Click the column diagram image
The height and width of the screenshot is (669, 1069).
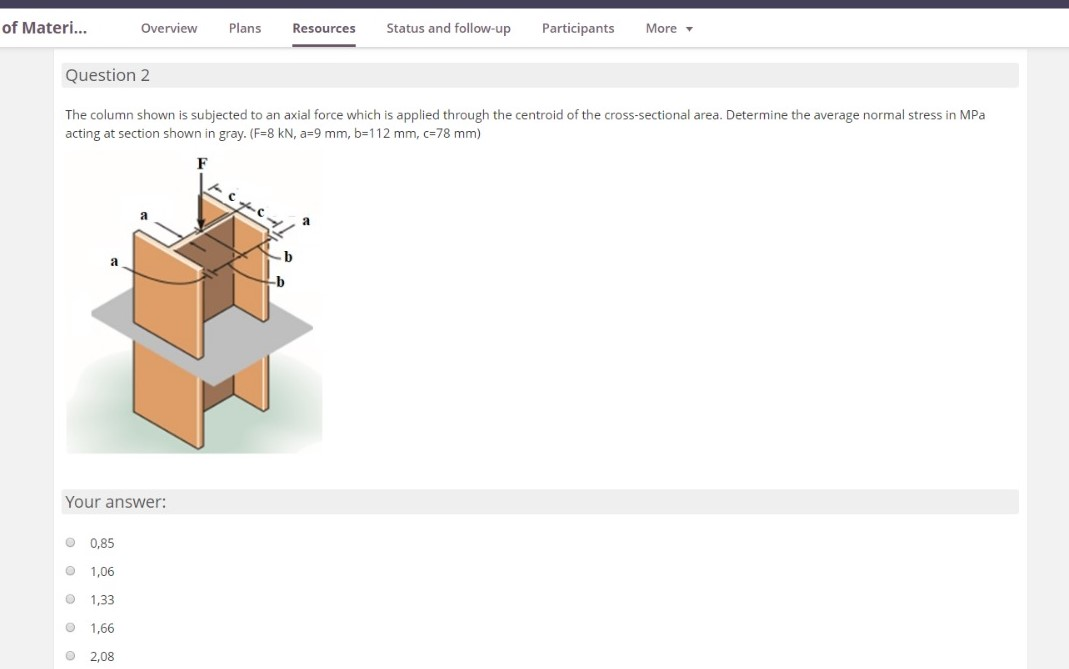[x=194, y=305]
